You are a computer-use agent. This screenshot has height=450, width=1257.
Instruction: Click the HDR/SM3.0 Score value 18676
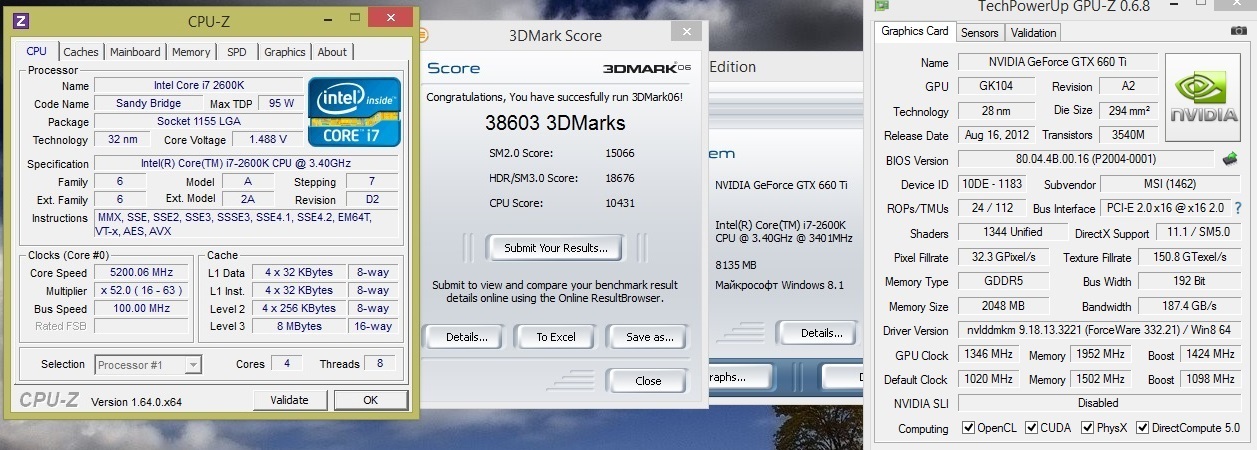tap(620, 178)
